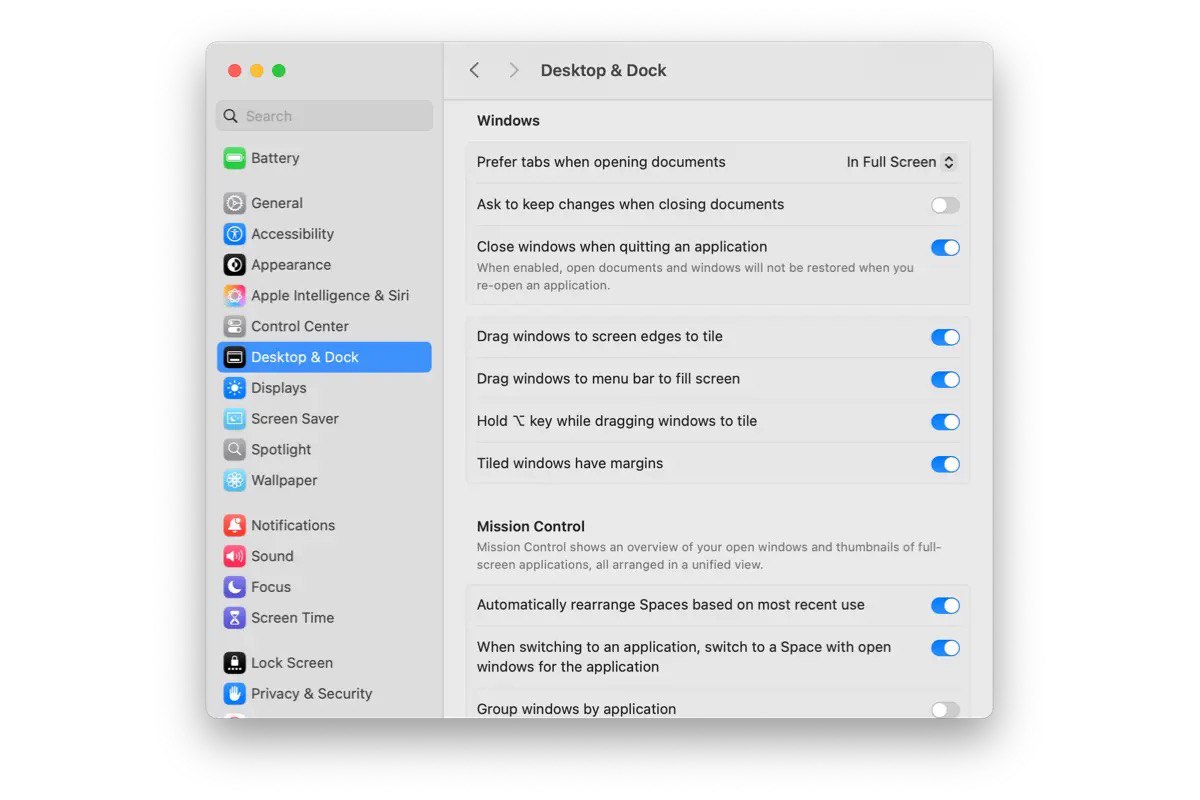Viewport: 1200px width, 800px height.
Task: Click the yellow minimize window button
Action: pyautogui.click(x=257, y=70)
